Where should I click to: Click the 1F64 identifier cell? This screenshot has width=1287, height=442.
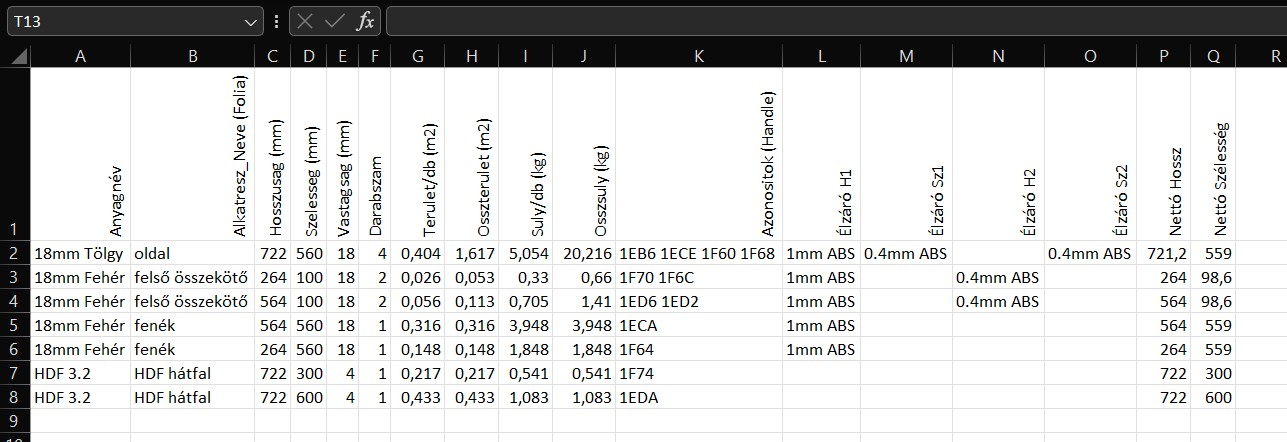(698, 349)
